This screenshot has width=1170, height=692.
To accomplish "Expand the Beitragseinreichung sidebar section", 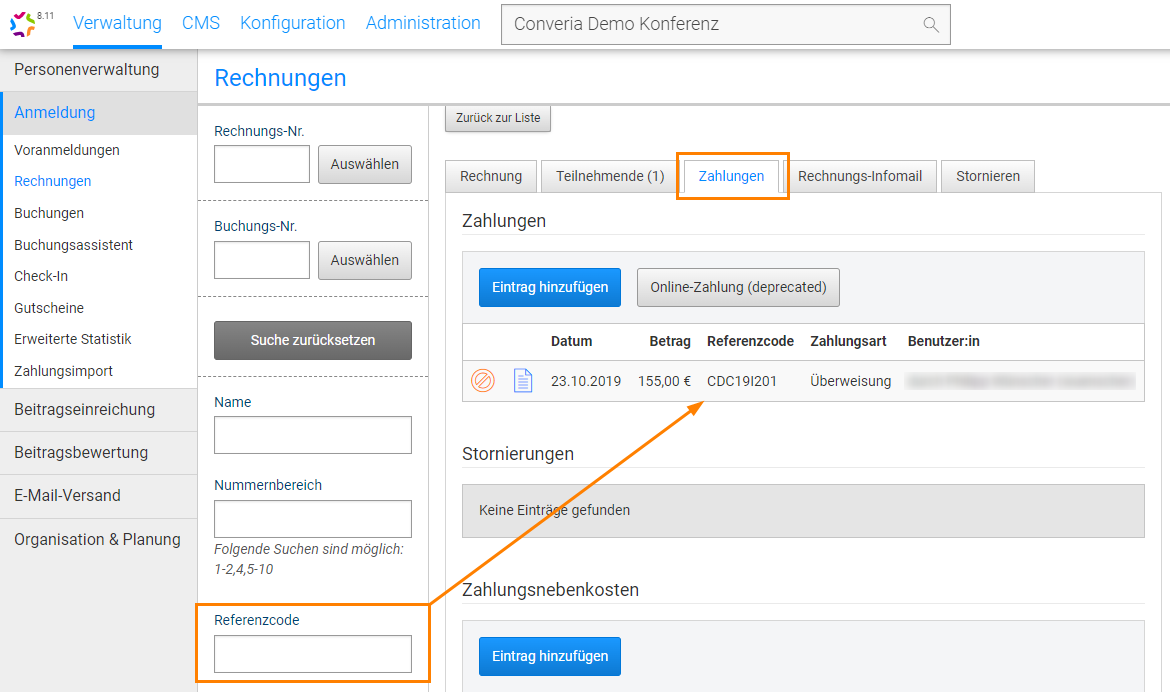I will (84, 409).
